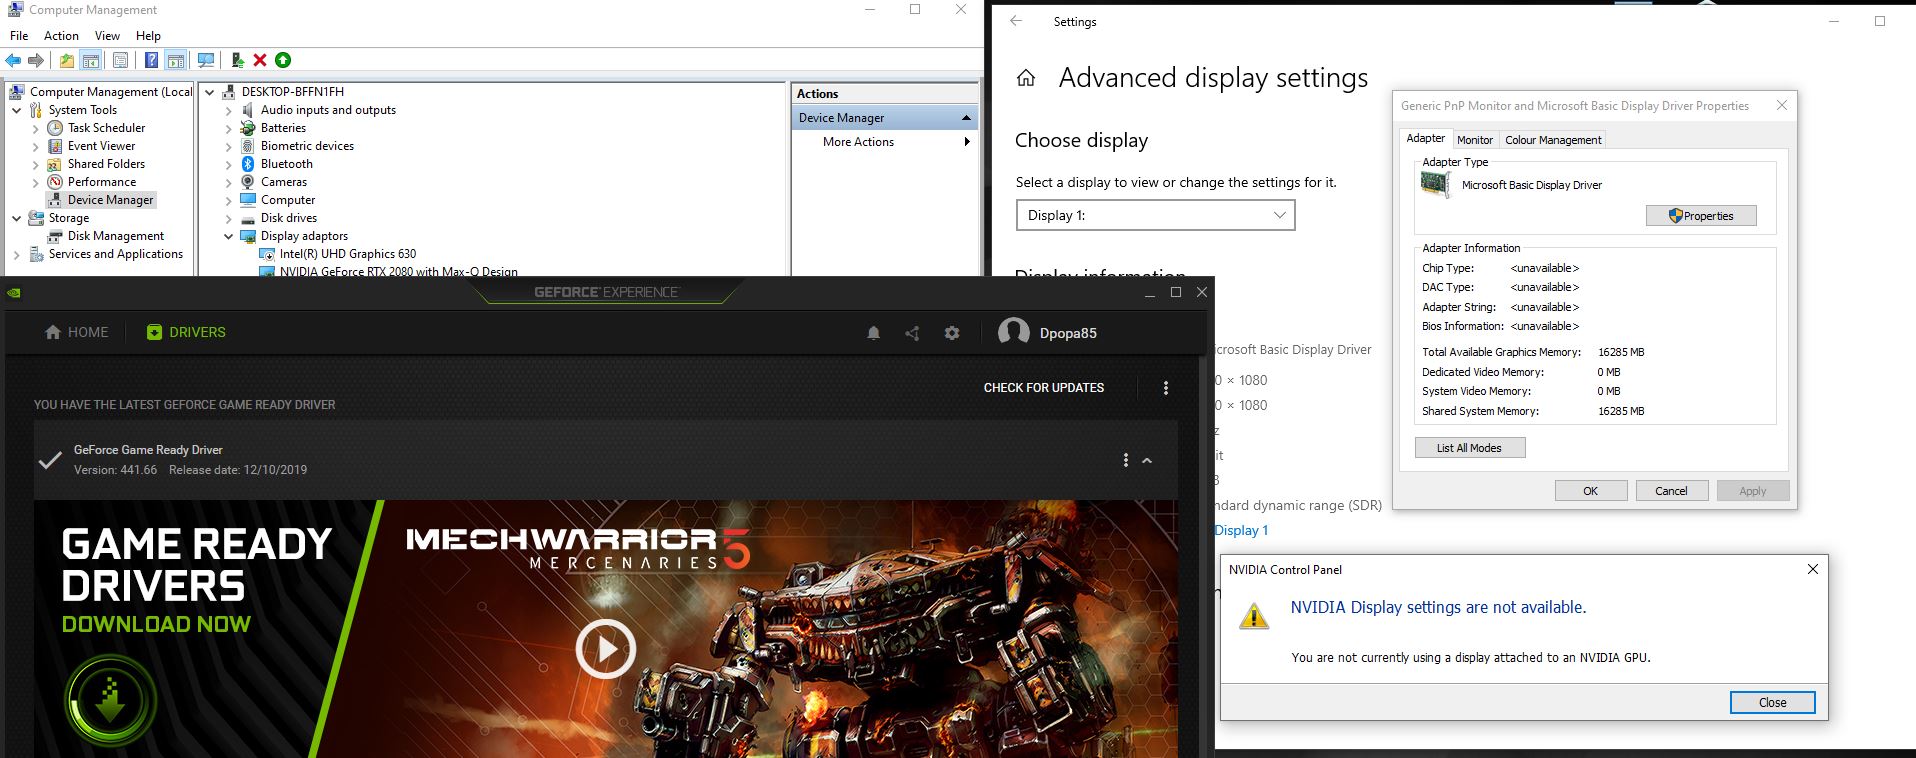1916x758 pixels.
Task: Open the three-dot menu beside Check for Updates
Action: click(1166, 388)
